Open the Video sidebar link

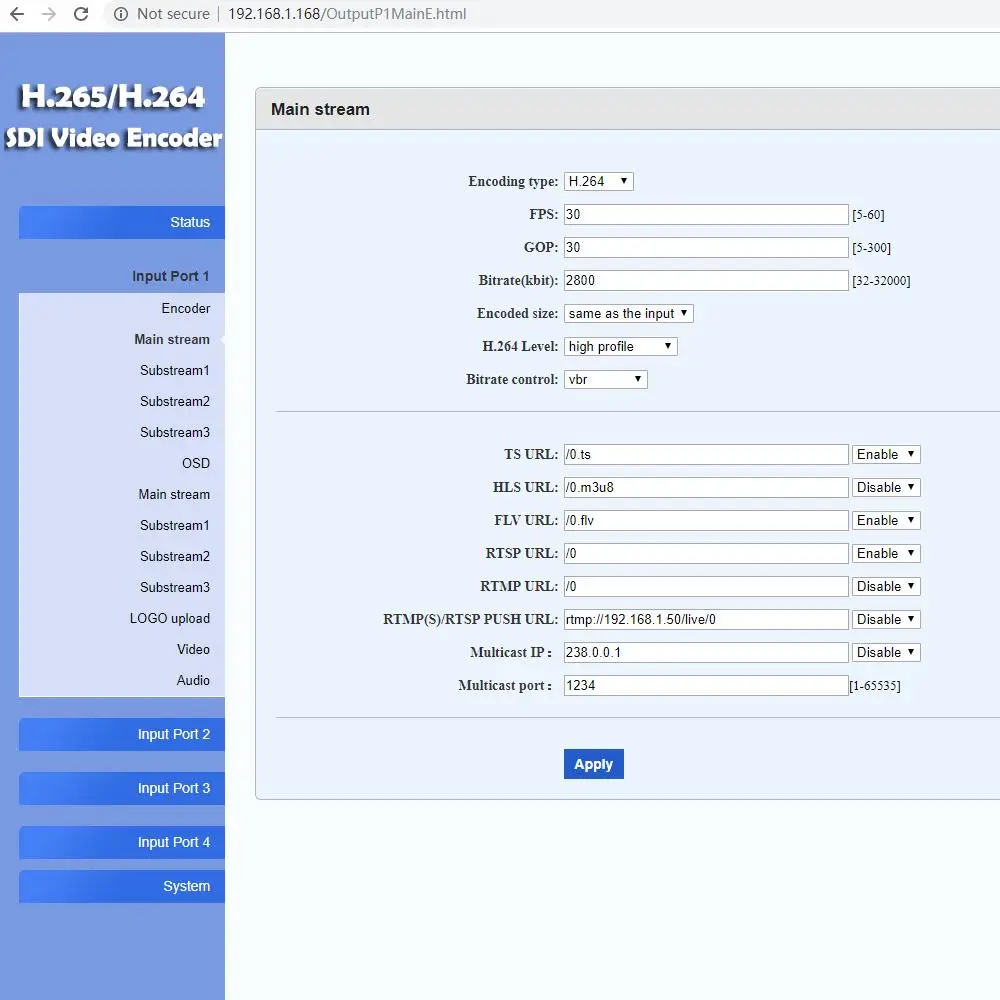point(193,649)
